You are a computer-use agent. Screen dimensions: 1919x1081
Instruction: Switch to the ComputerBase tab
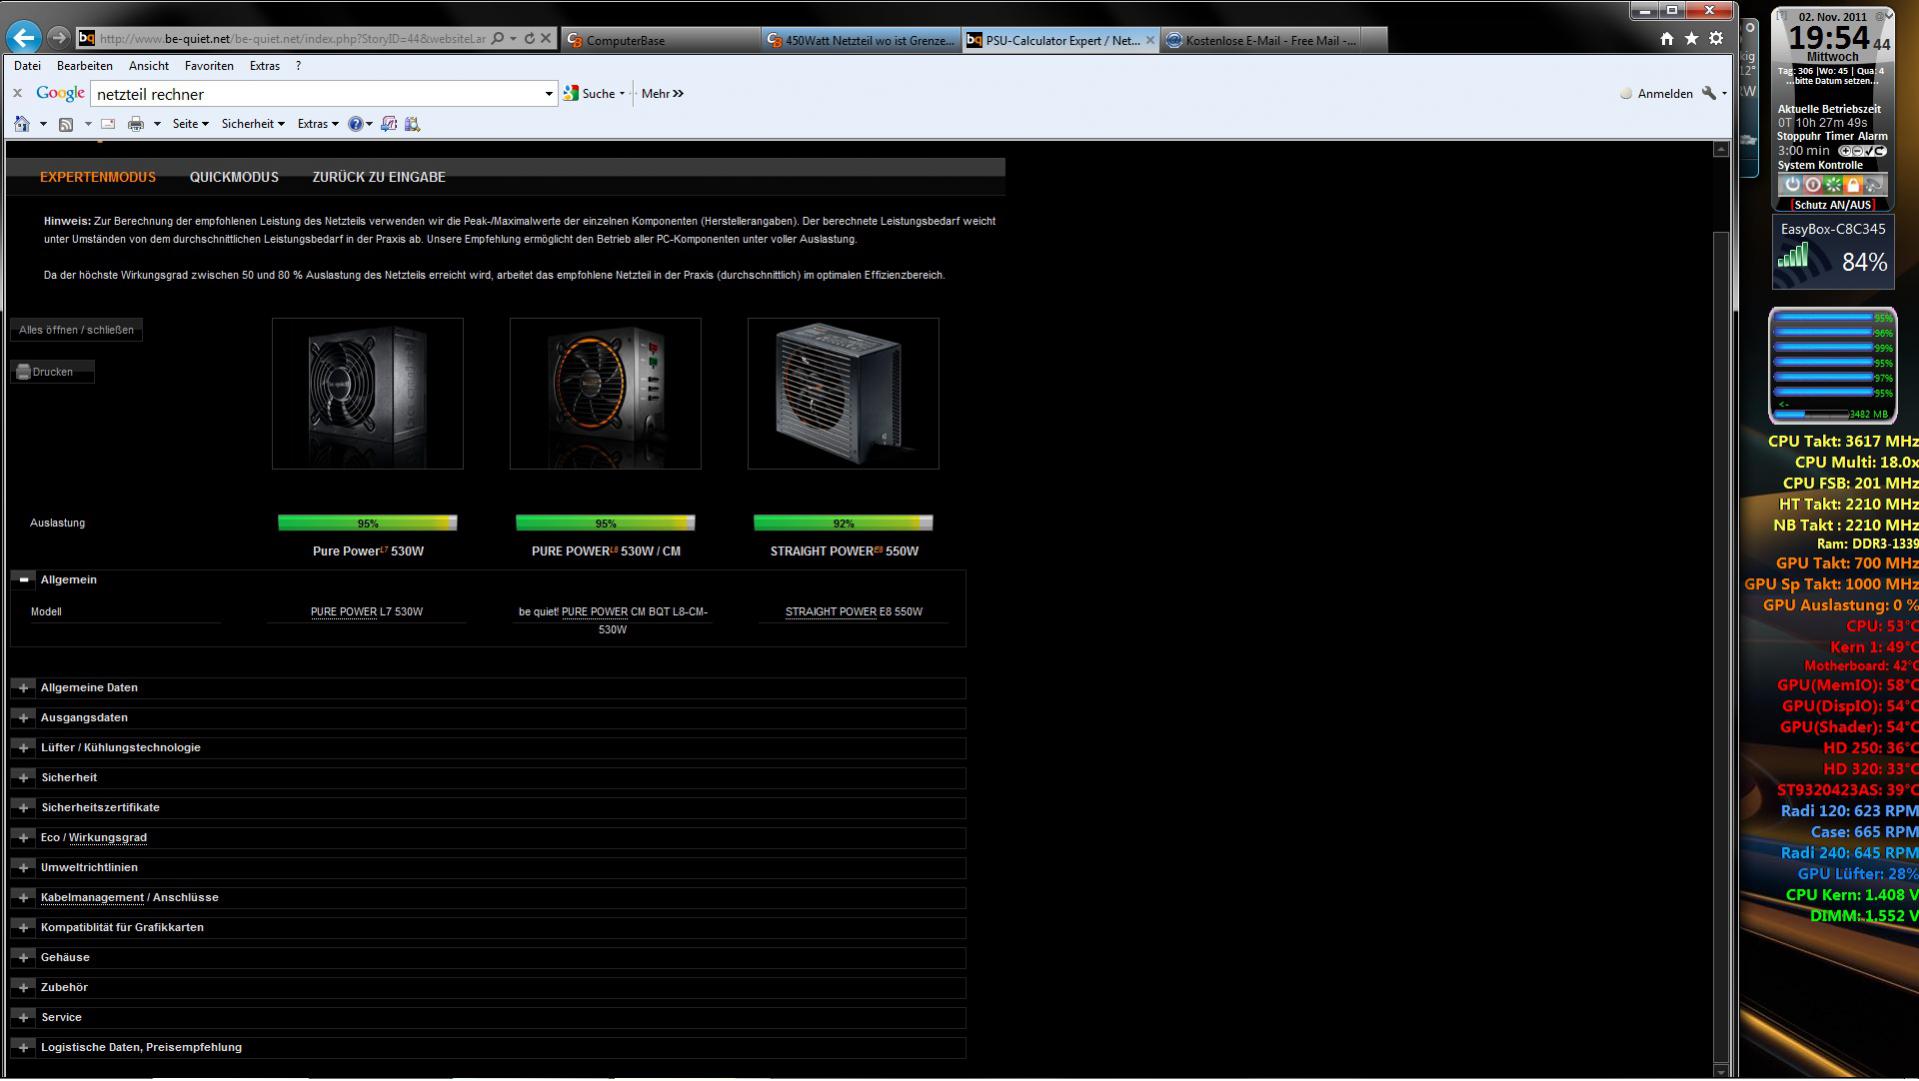click(x=660, y=40)
